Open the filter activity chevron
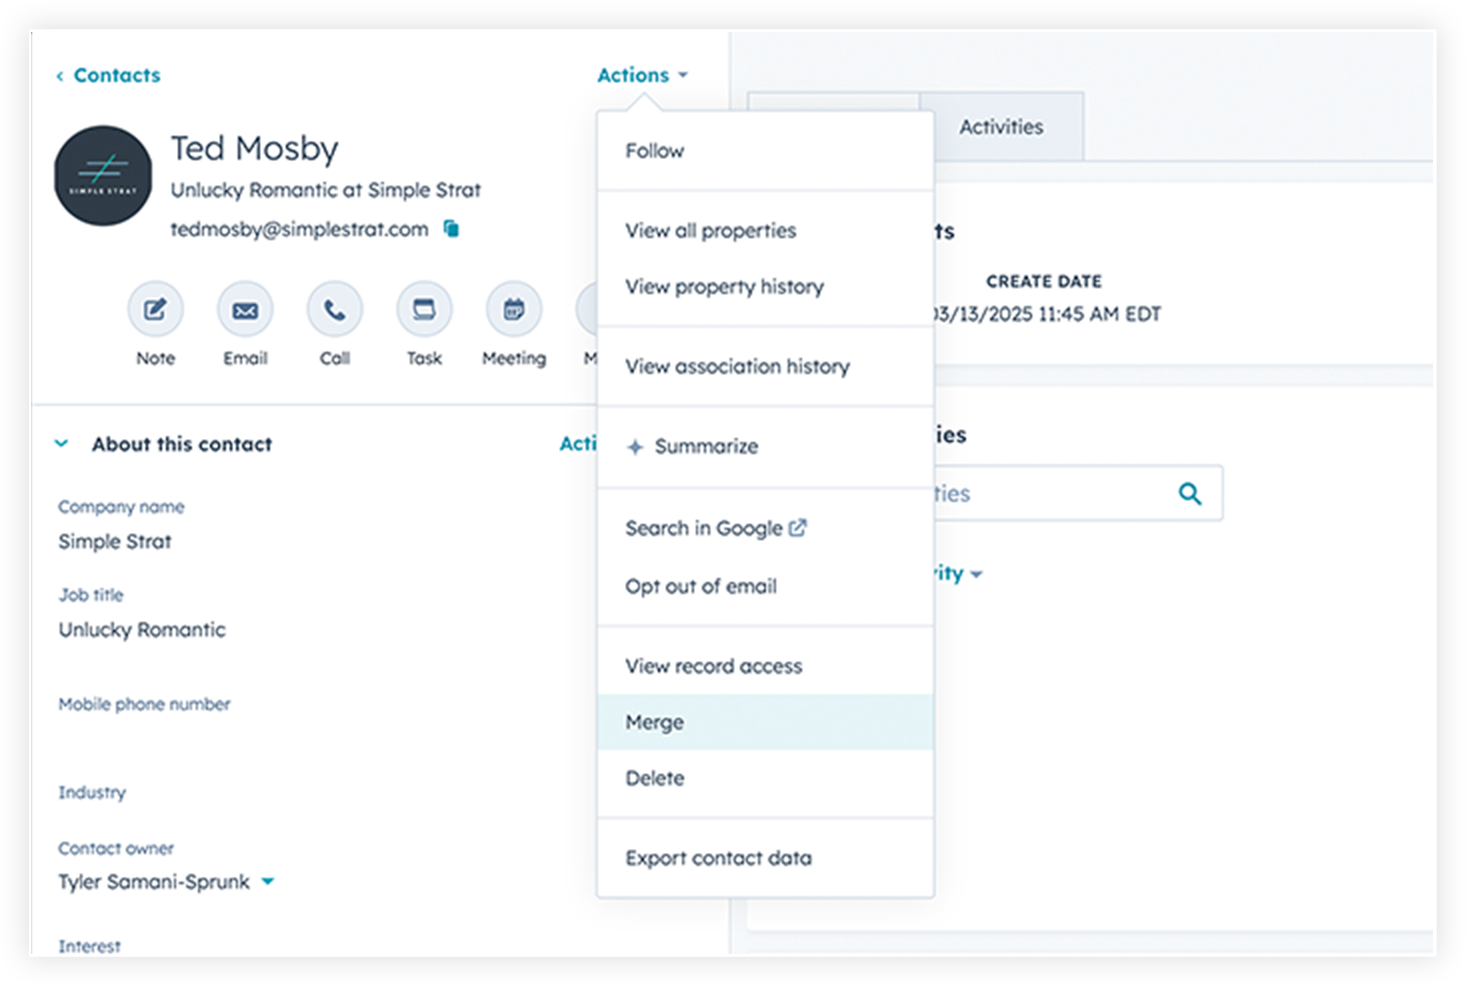Screen dimensions: 1466x986 [978, 573]
